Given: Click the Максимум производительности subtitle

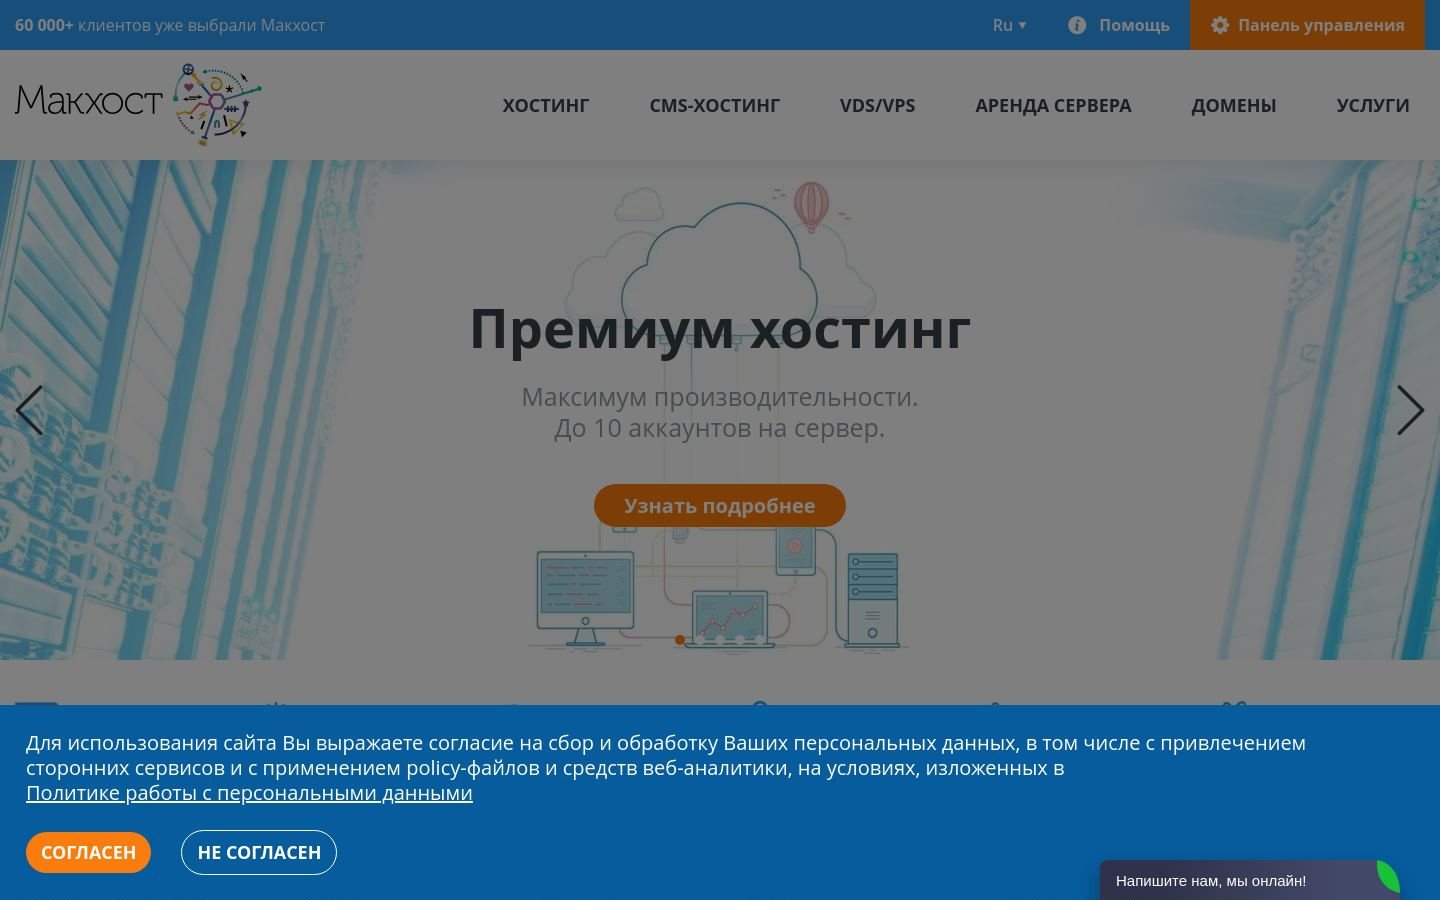Looking at the screenshot, I should pyautogui.click(x=720, y=397).
